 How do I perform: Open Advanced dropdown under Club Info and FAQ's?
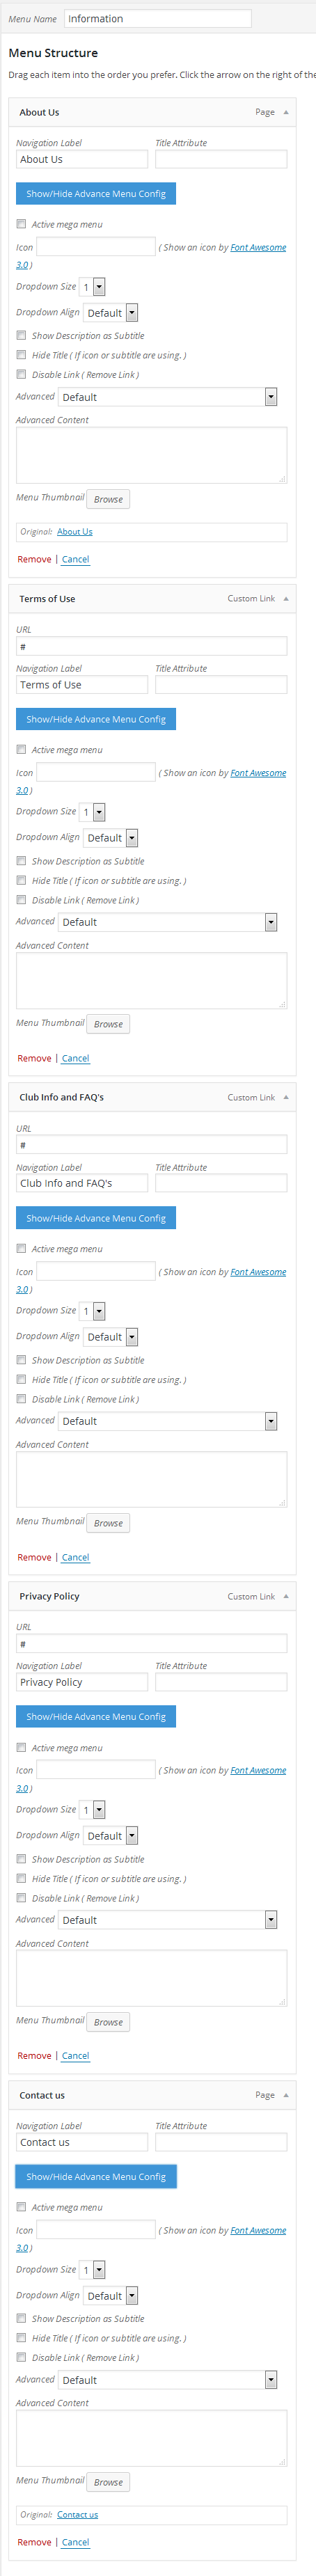coord(168,1421)
